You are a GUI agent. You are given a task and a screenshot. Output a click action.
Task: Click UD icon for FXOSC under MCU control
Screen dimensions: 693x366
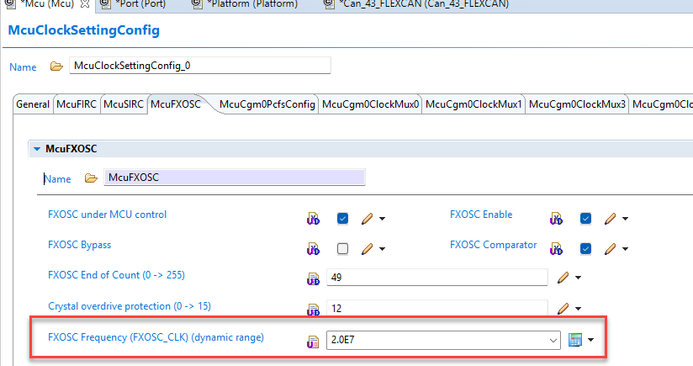coord(313,219)
